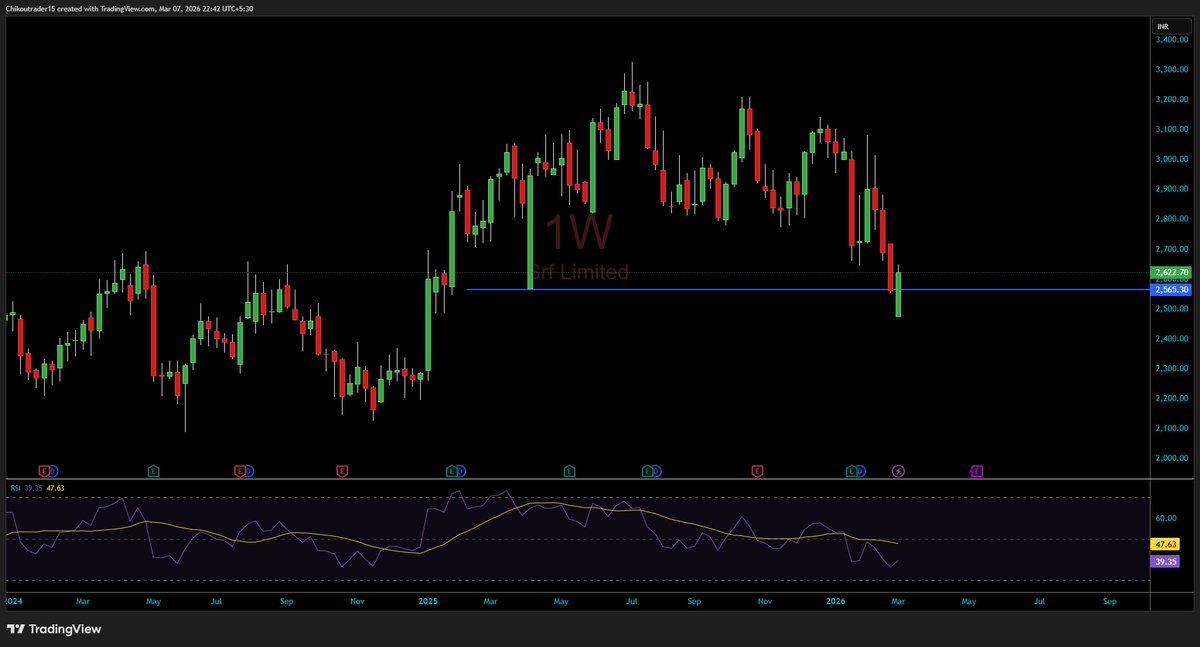The image size is (1200, 647).
Task: Click the lightning split icon near March 2026
Action: click(897, 470)
